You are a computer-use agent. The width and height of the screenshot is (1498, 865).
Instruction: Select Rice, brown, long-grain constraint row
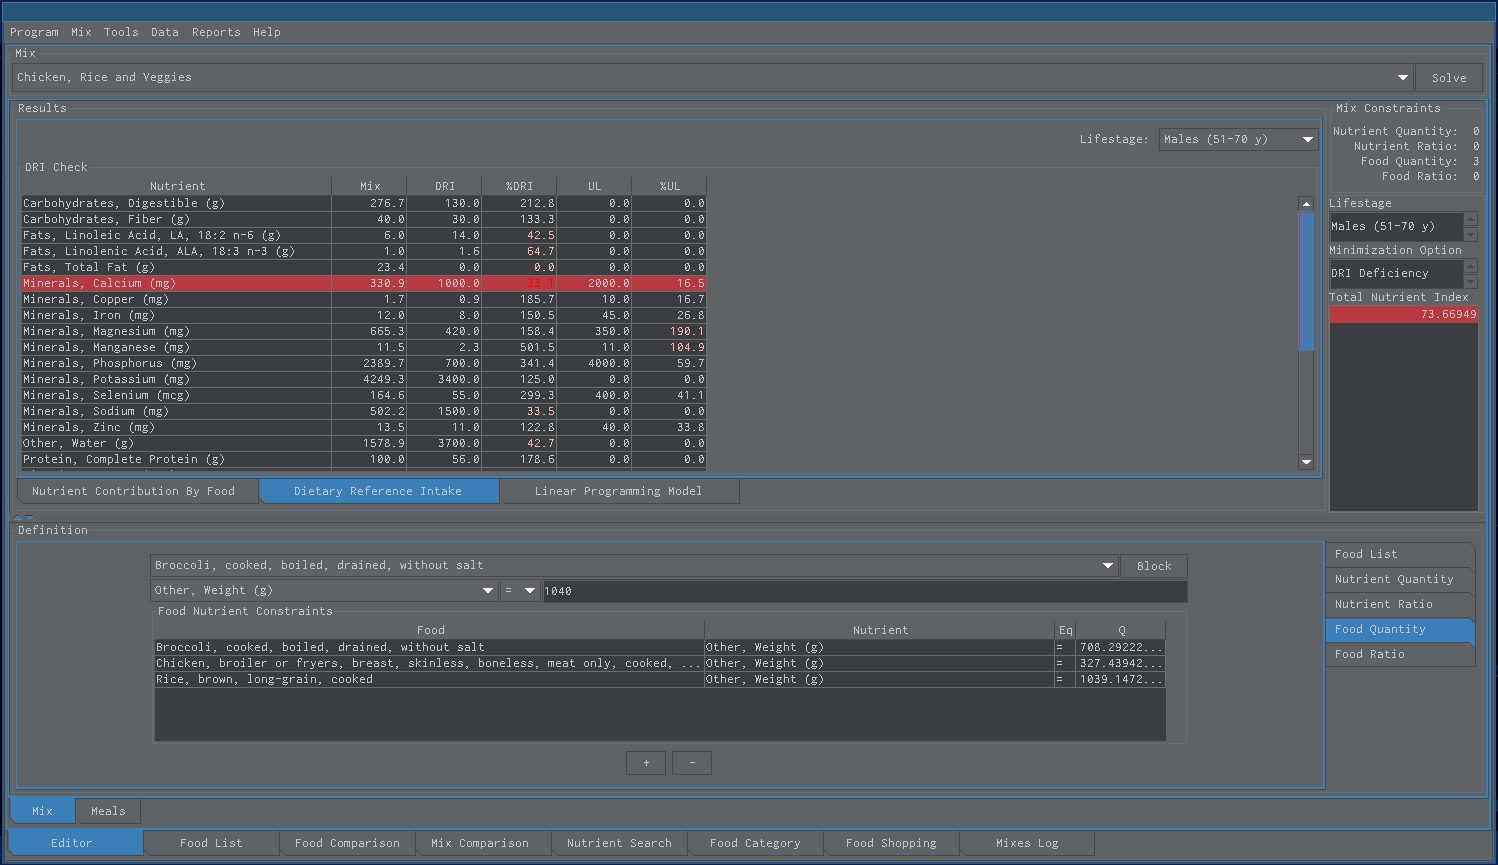click(x=660, y=679)
